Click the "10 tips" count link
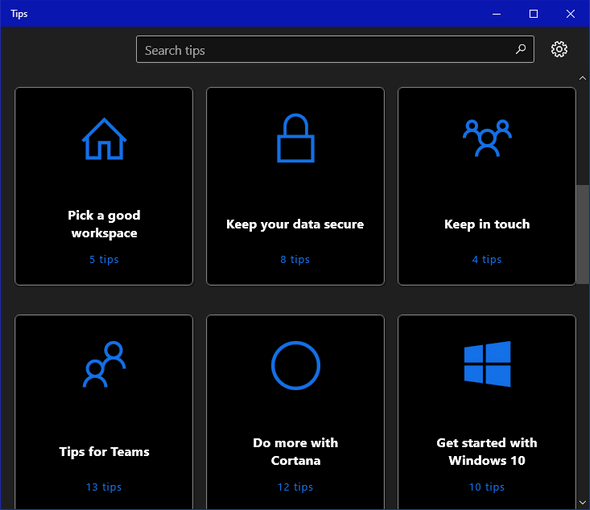The width and height of the screenshot is (590, 510). point(487,487)
